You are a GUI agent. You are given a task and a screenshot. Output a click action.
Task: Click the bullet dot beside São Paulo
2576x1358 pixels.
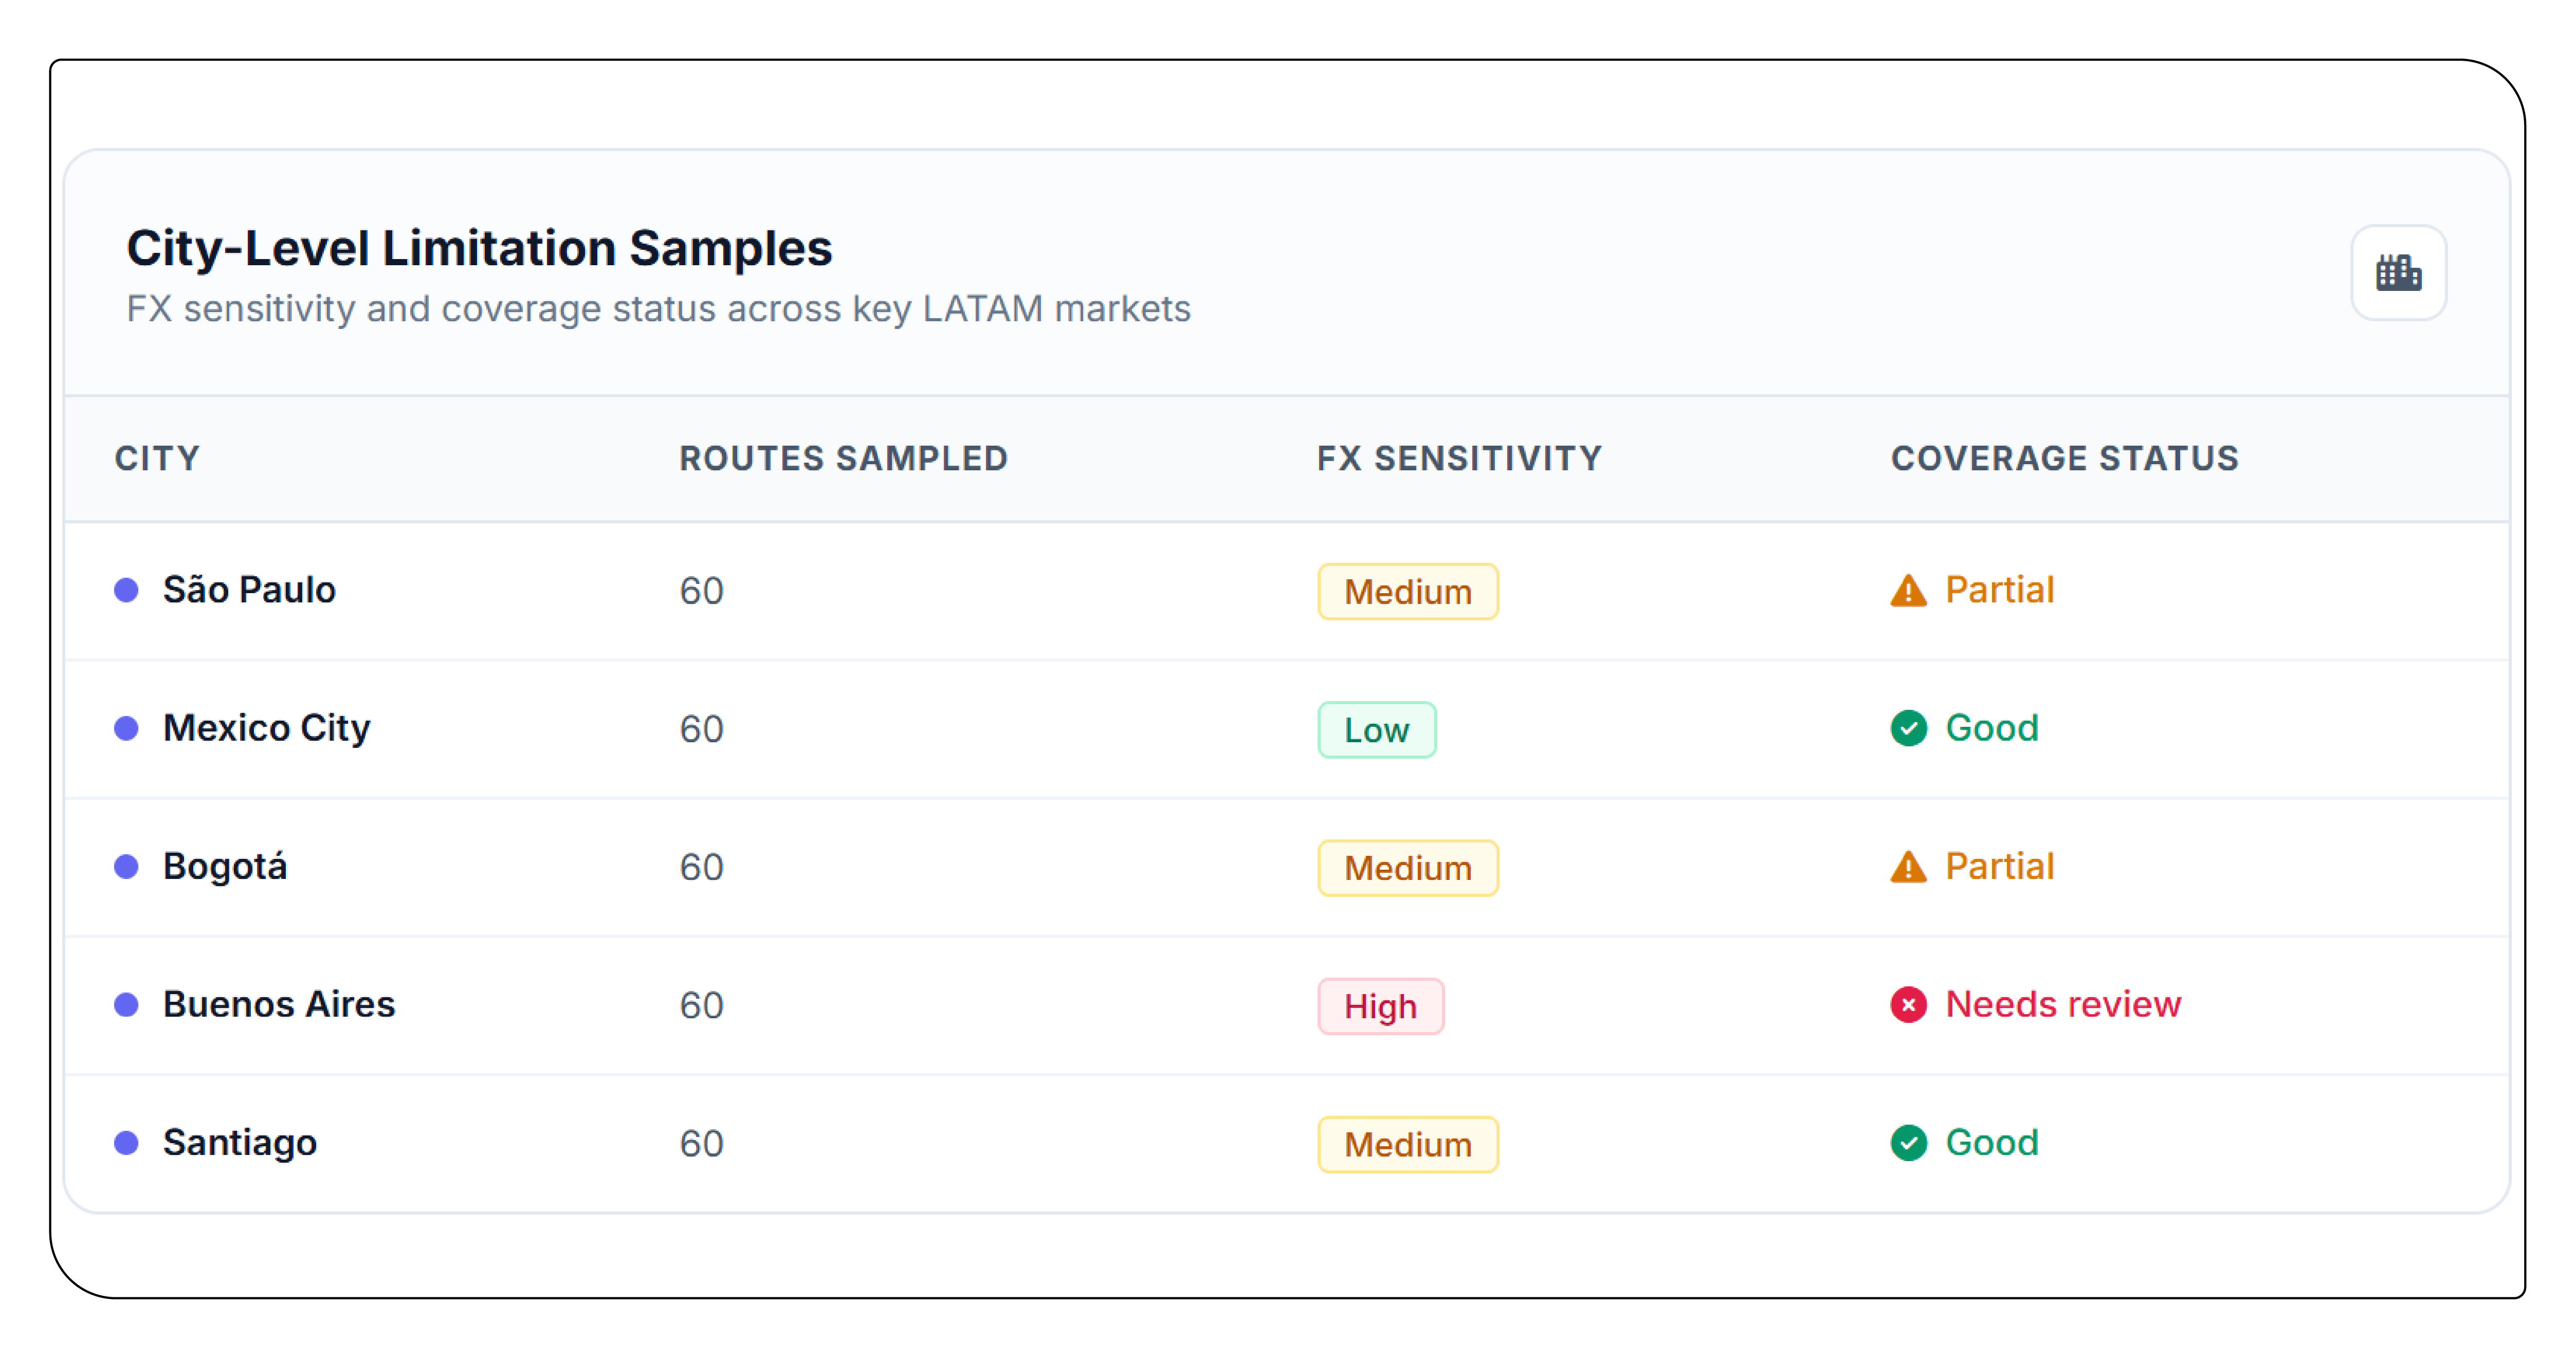pos(126,590)
